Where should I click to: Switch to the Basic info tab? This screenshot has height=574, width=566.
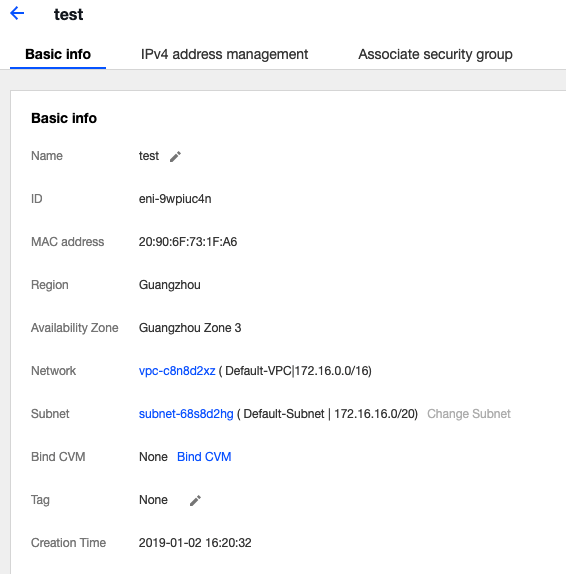[x=58, y=54]
